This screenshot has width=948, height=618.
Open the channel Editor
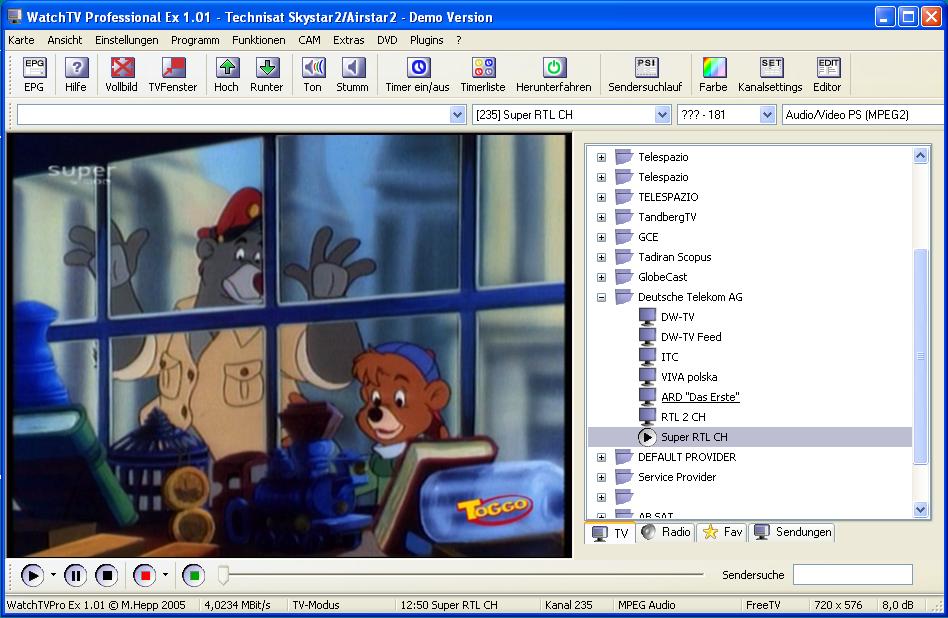coord(827,74)
